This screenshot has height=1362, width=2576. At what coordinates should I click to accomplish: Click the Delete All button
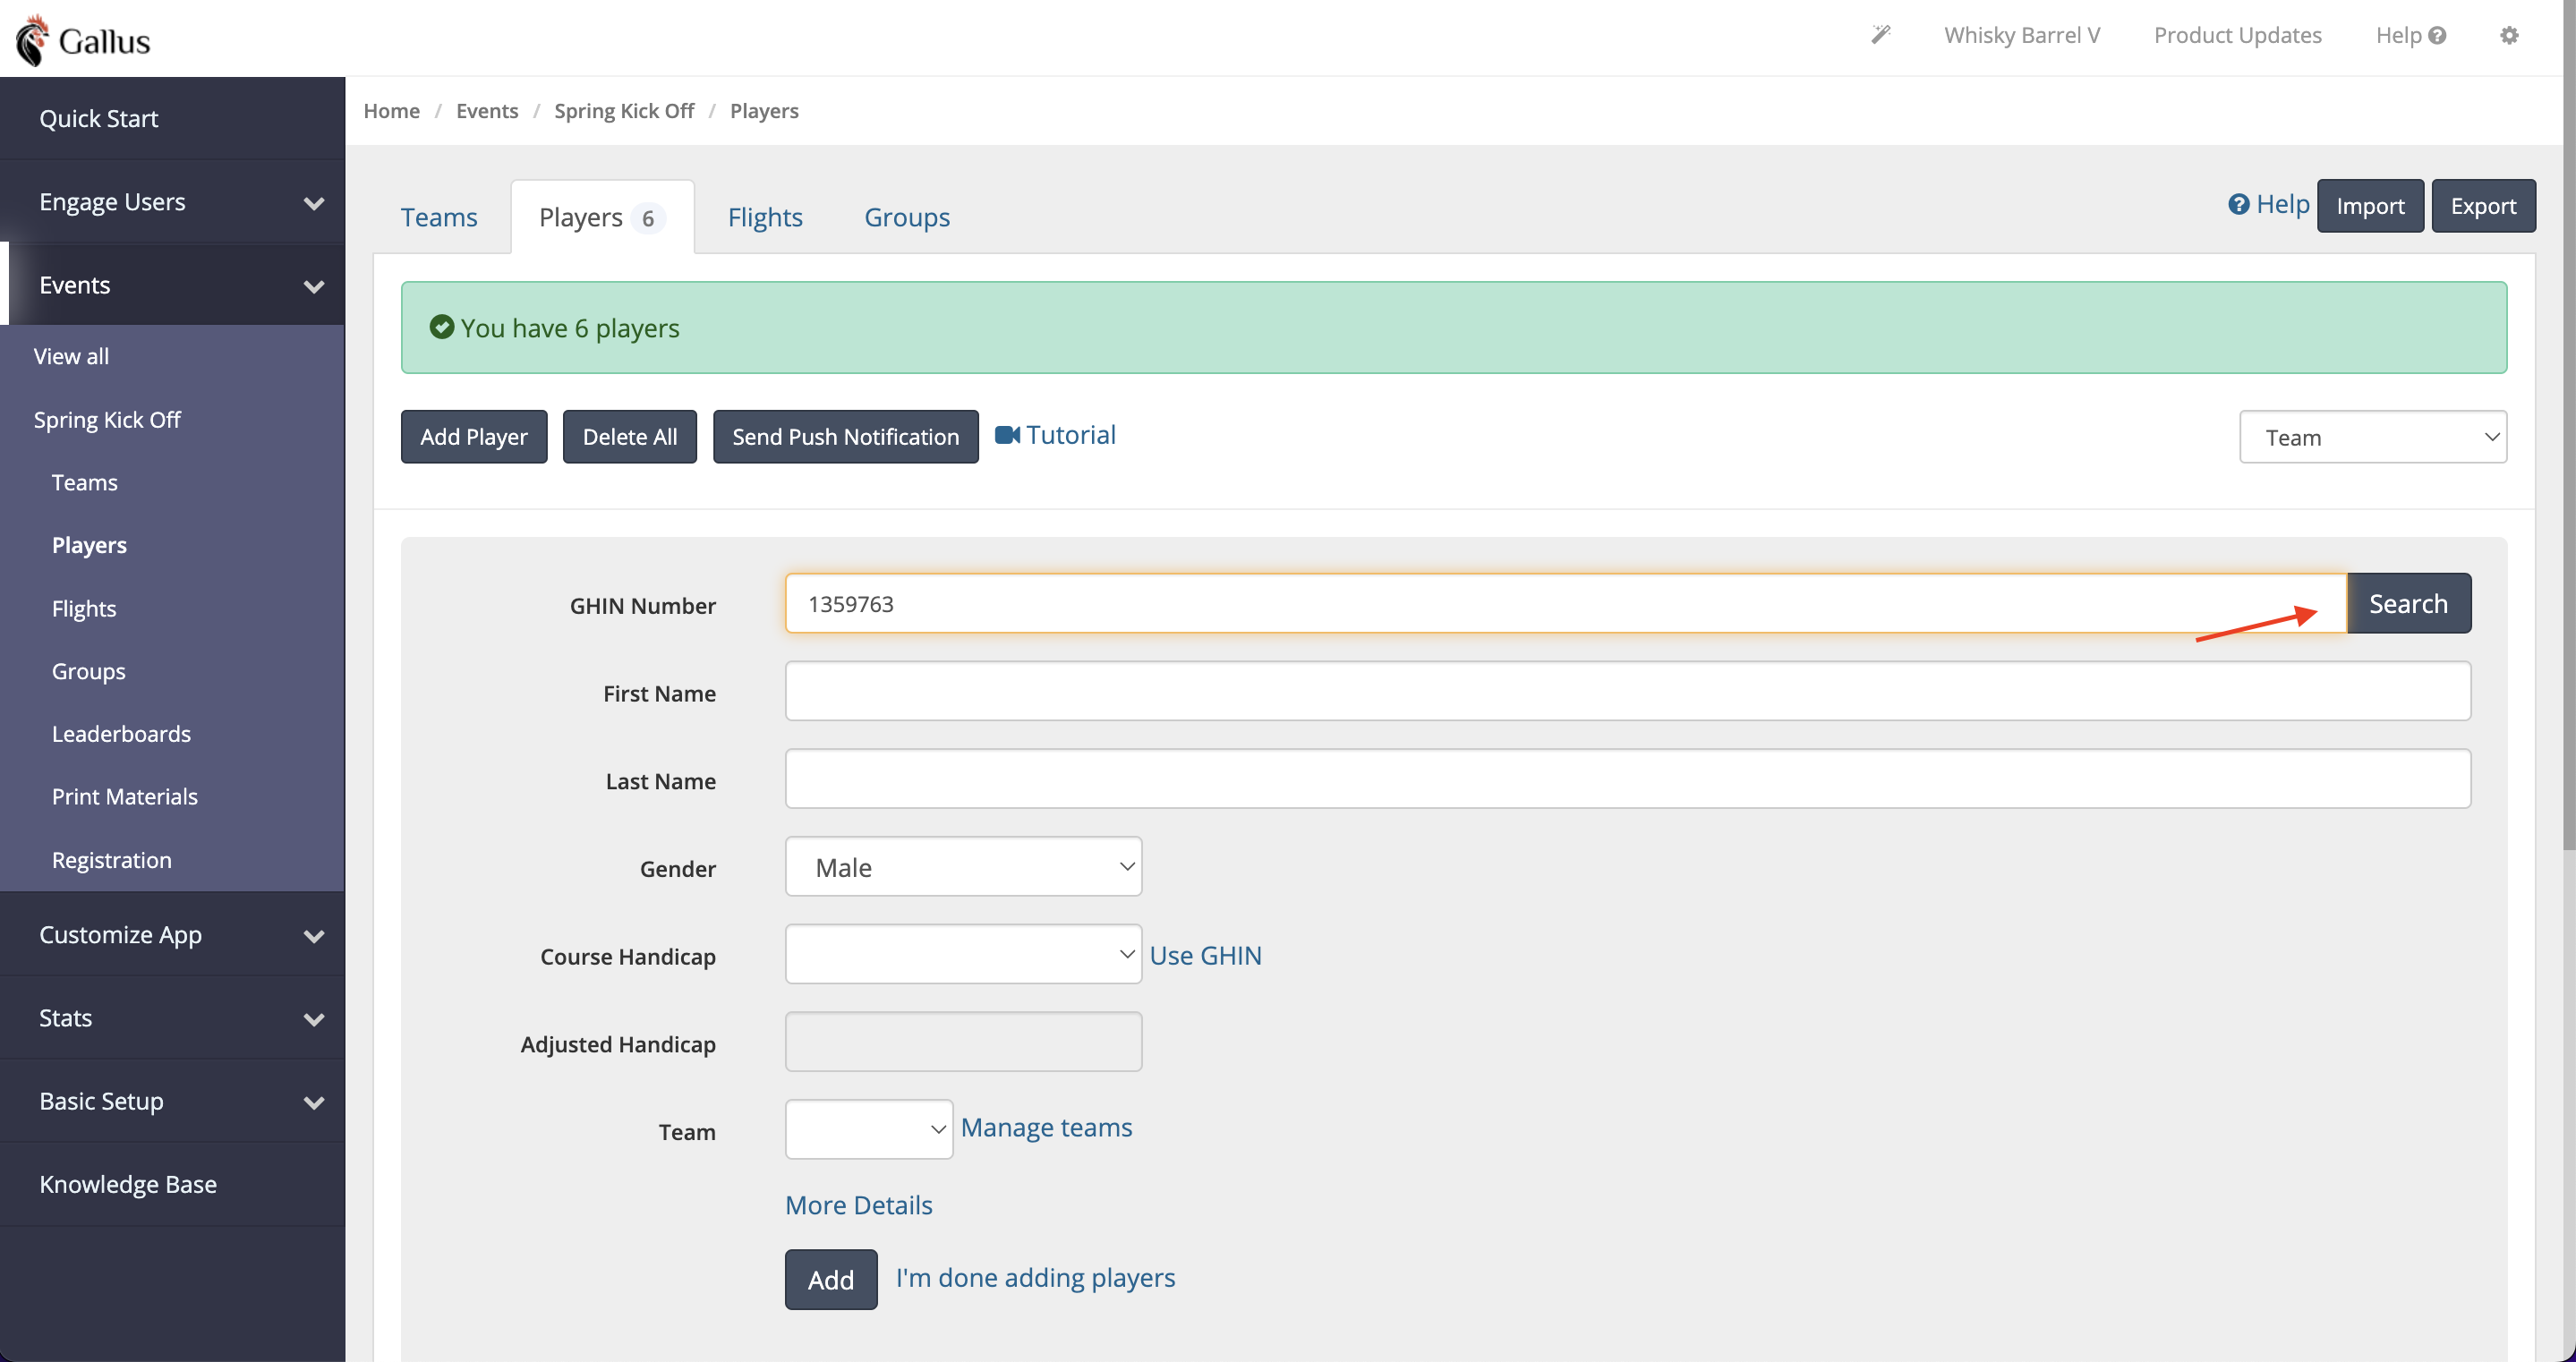(630, 437)
